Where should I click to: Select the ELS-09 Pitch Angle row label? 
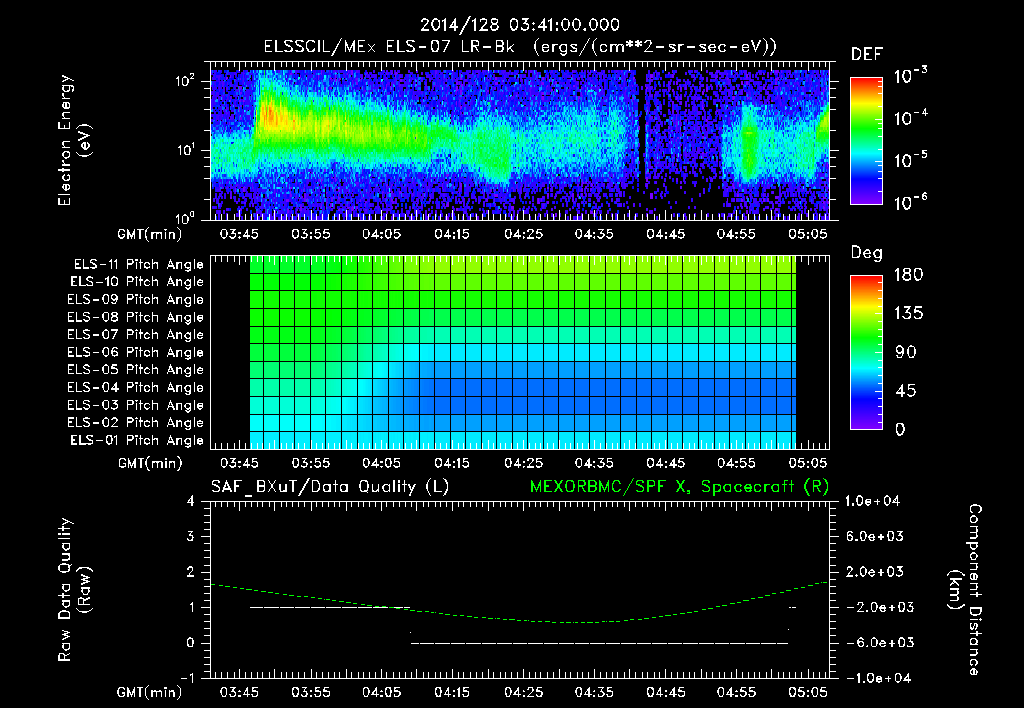pyautogui.click(x=135, y=299)
